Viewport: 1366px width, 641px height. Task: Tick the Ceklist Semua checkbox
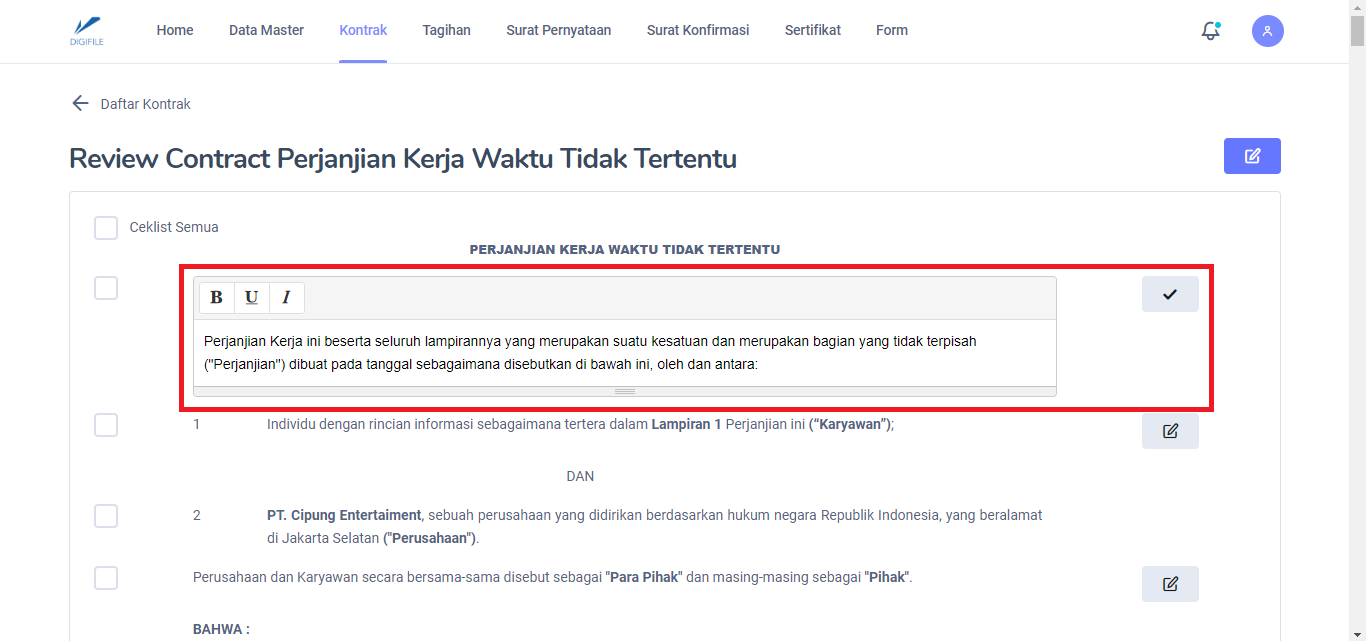tap(106, 228)
